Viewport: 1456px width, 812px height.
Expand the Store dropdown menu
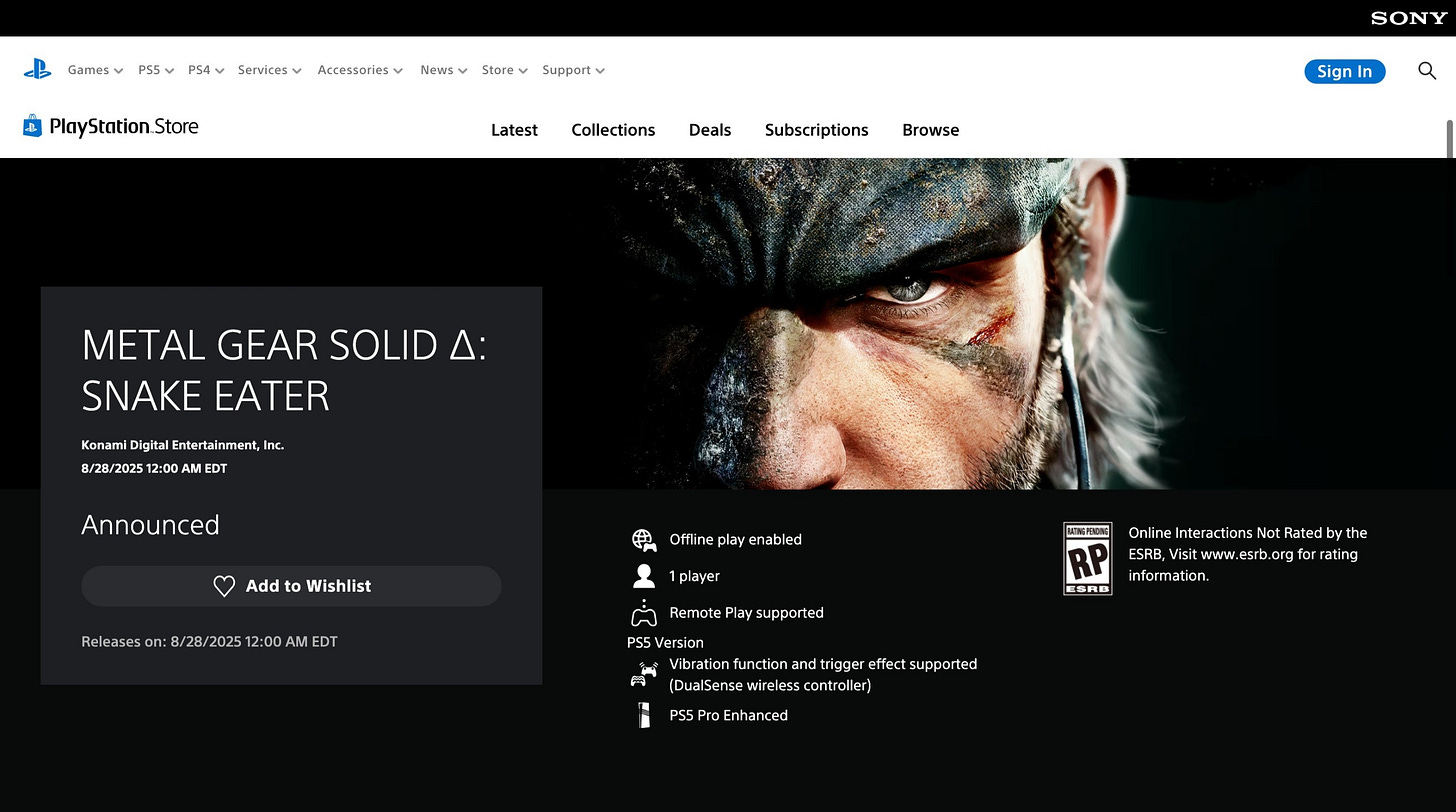pos(505,70)
